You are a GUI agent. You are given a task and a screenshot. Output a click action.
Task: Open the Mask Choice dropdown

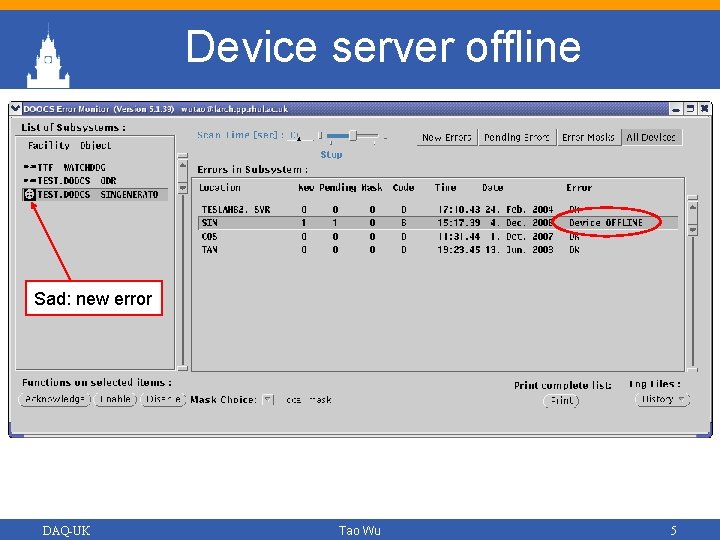[268, 400]
